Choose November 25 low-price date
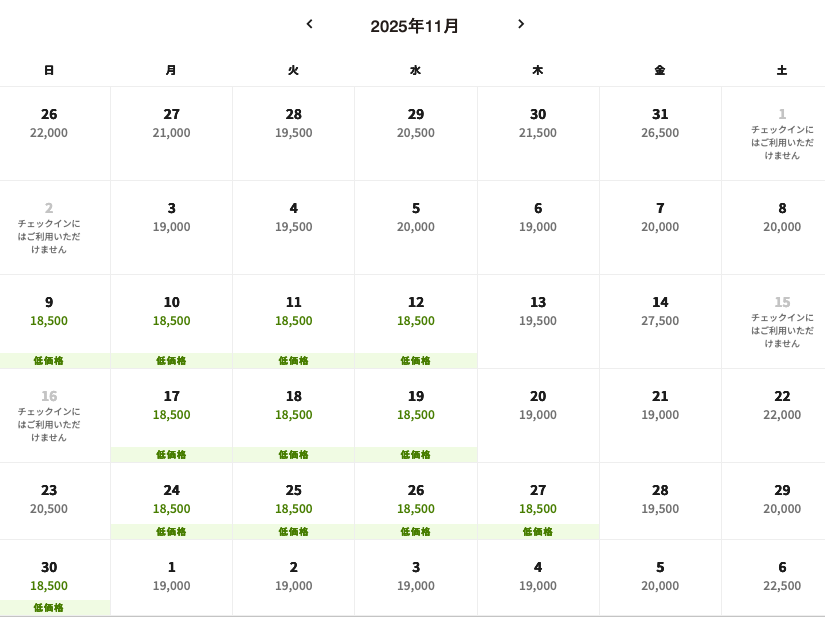This screenshot has width=825, height=626. (294, 500)
